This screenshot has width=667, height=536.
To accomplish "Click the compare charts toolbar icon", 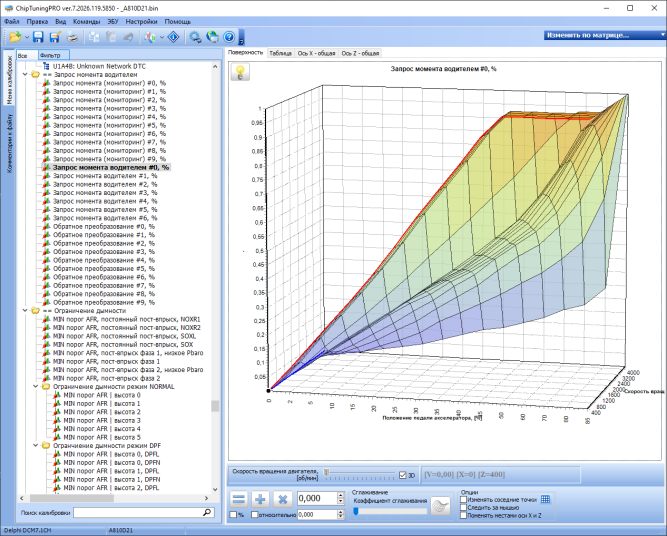I will (x=150, y=37).
